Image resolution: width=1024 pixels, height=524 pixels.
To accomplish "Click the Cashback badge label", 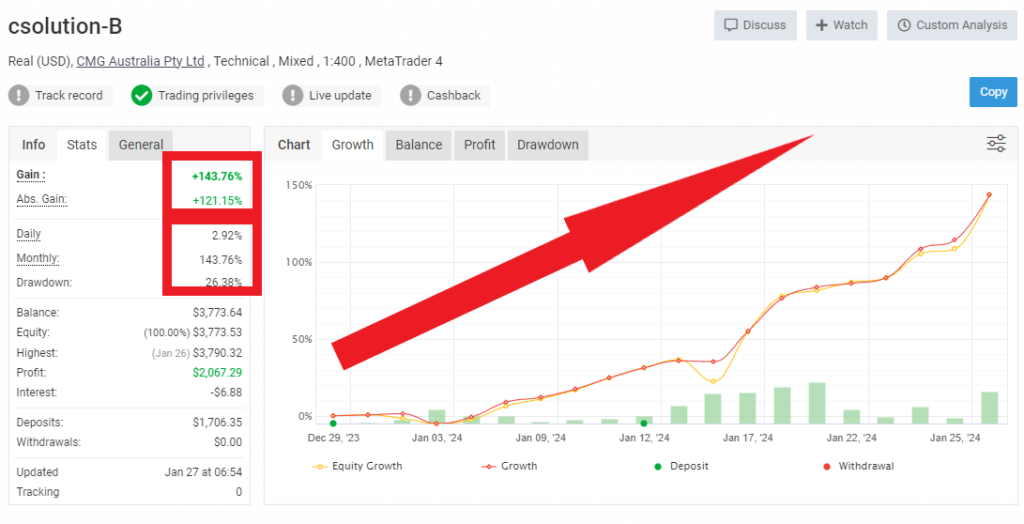I will [x=454, y=95].
